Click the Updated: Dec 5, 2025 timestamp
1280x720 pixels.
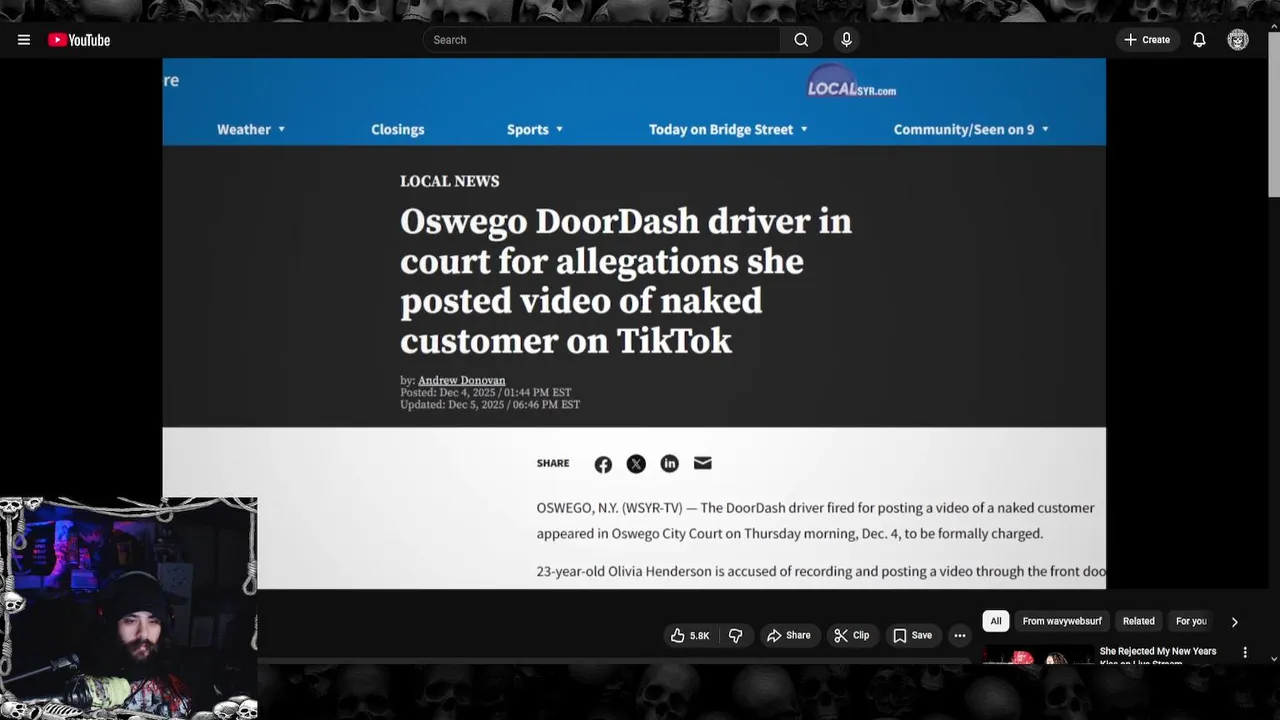pyautogui.click(x=490, y=404)
